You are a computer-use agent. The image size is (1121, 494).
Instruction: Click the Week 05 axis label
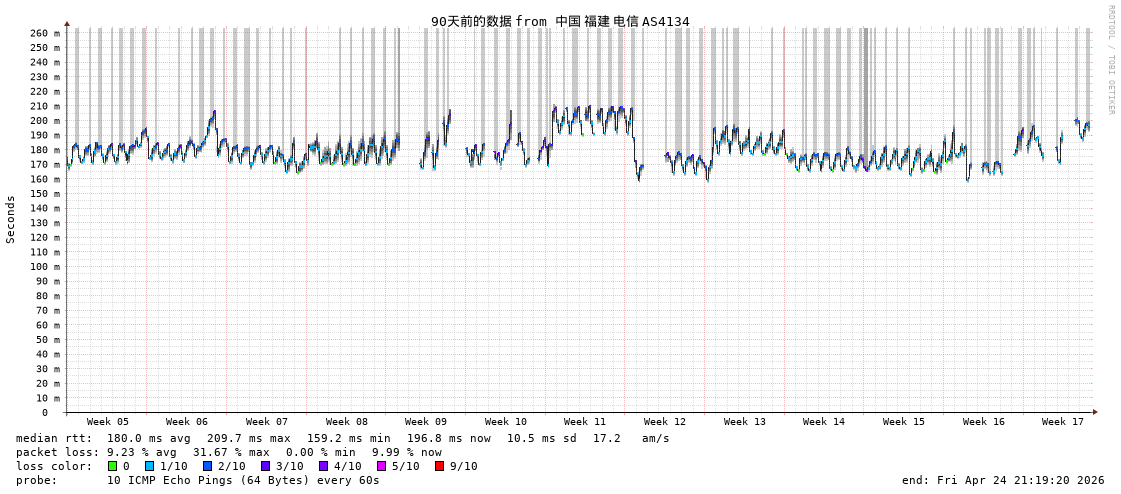point(107,422)
